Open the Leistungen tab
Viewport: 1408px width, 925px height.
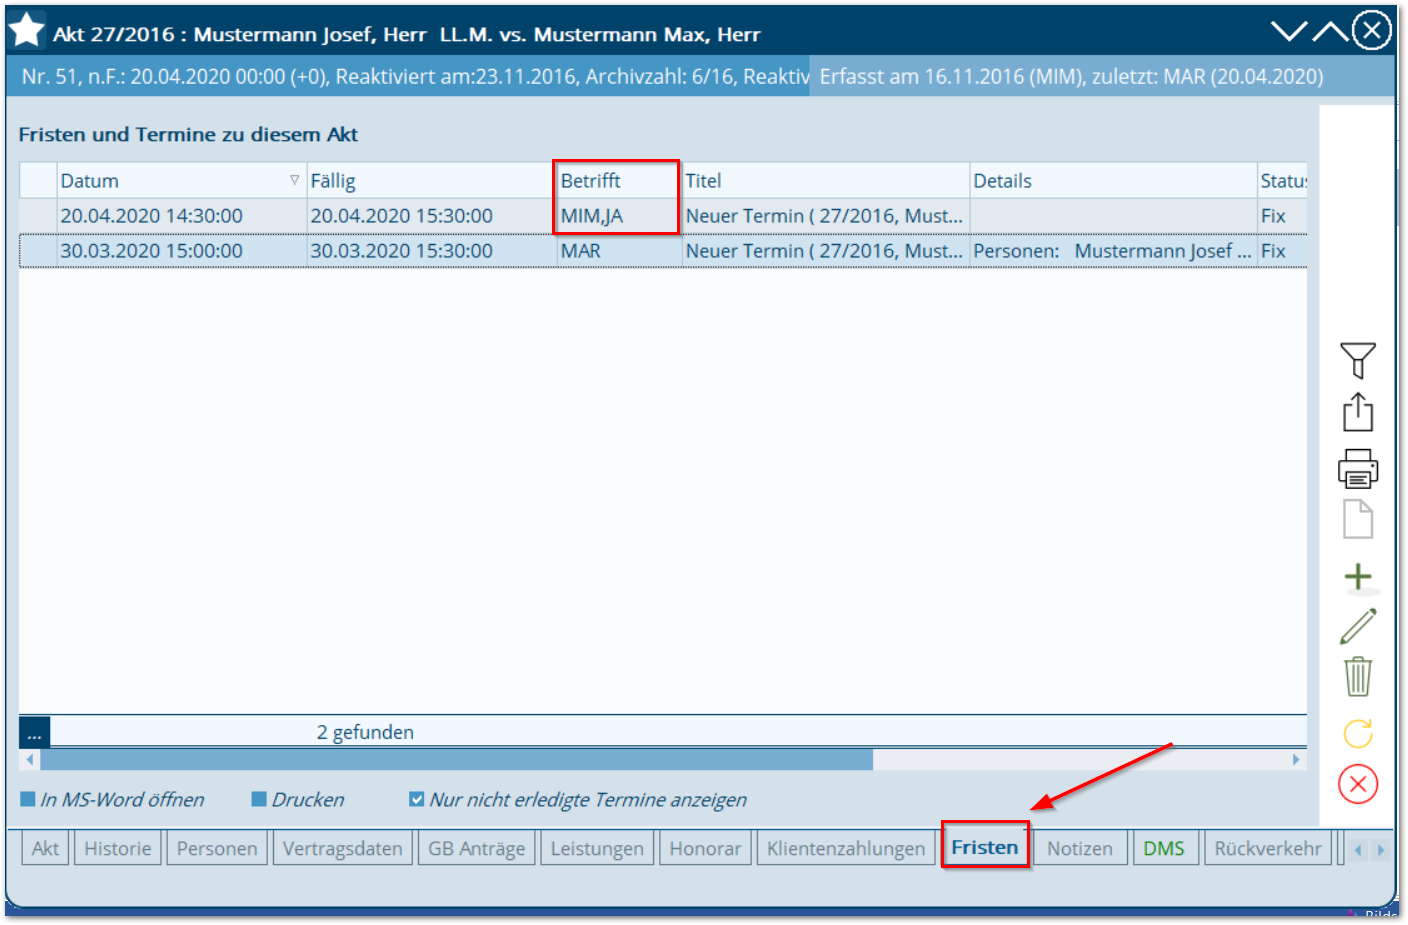click(x=597, y=848)
